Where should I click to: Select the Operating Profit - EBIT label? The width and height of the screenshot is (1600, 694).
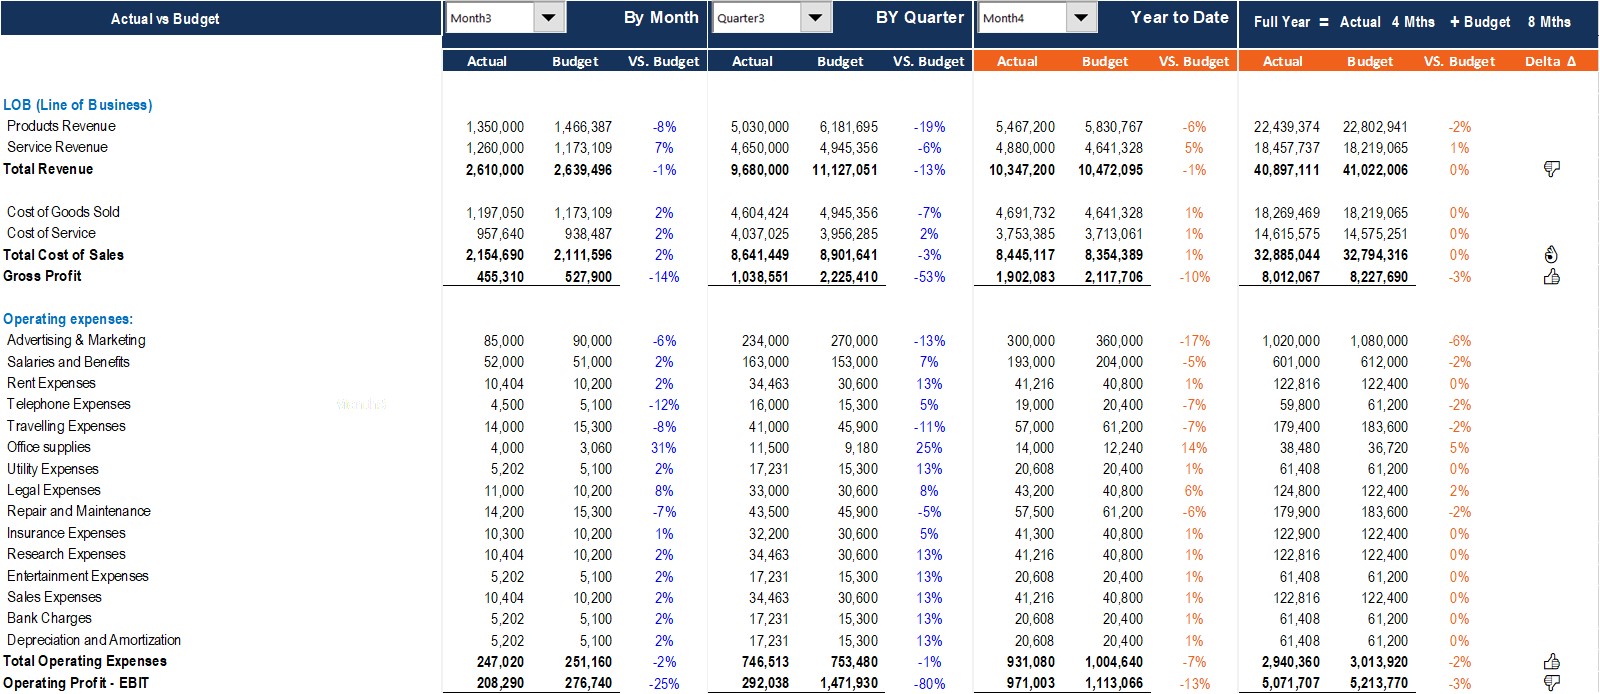coord(76,683)
